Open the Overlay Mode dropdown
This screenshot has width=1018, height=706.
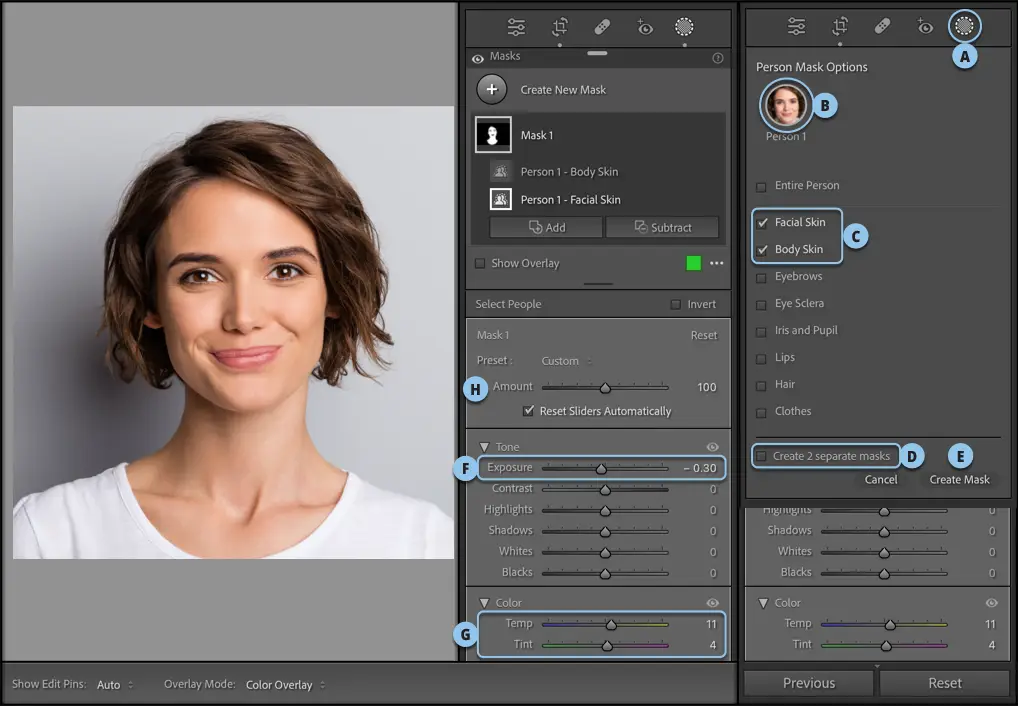[x=285, y=685]
